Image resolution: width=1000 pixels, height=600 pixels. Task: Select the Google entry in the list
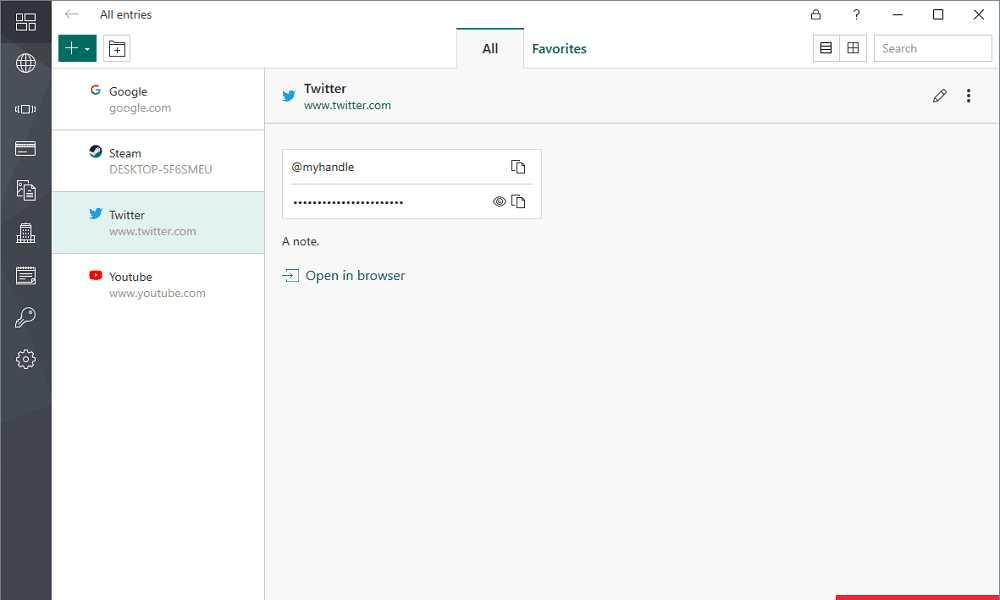click(x=158, y=99)
